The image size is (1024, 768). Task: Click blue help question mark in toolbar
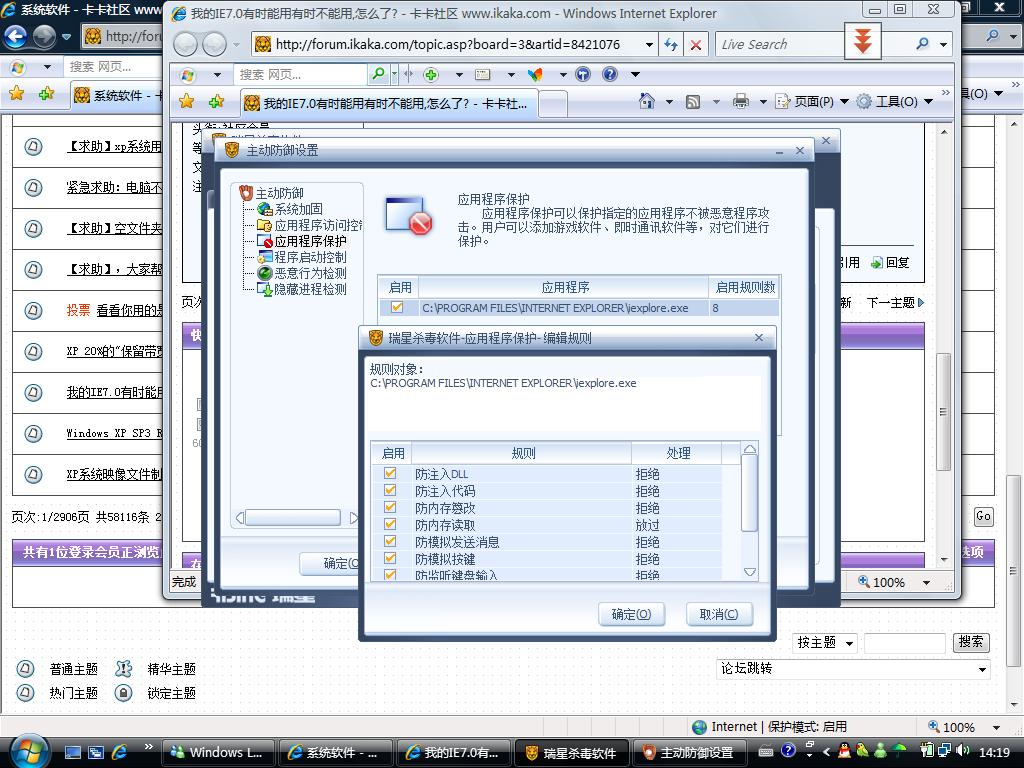click(x=609, y=74)
